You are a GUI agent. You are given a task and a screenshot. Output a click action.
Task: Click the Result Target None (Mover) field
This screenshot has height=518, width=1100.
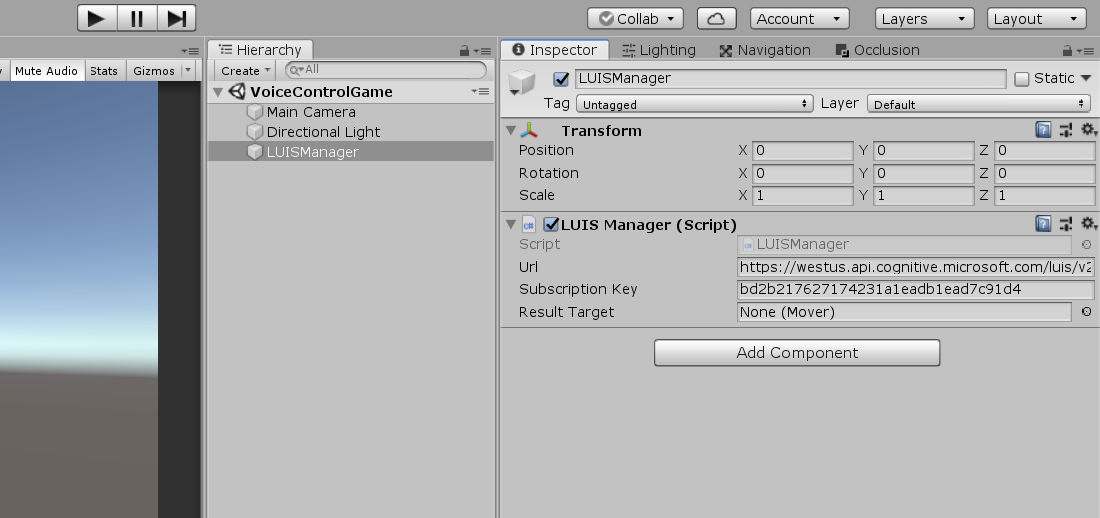904,312
